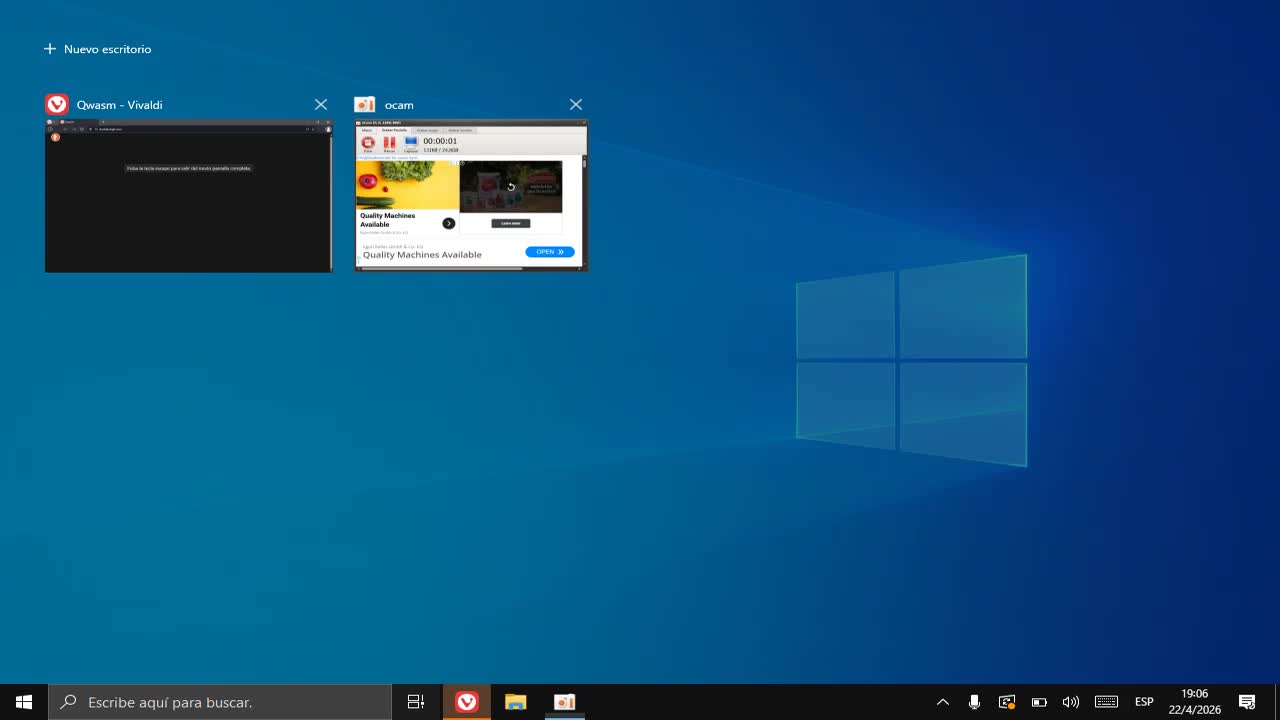Open the battery status icon
This screenshot has height=720, width=1280.
[x=1039, y=702]
